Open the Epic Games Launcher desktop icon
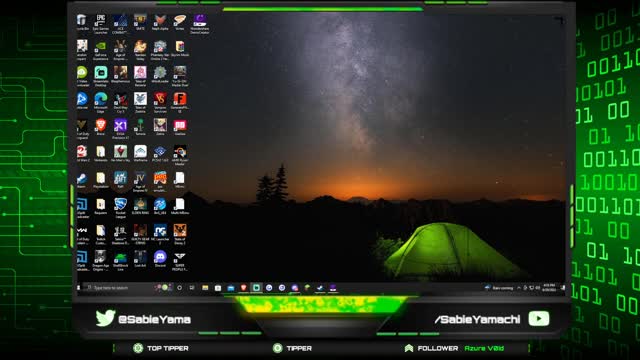 click(x=100, y=24)
